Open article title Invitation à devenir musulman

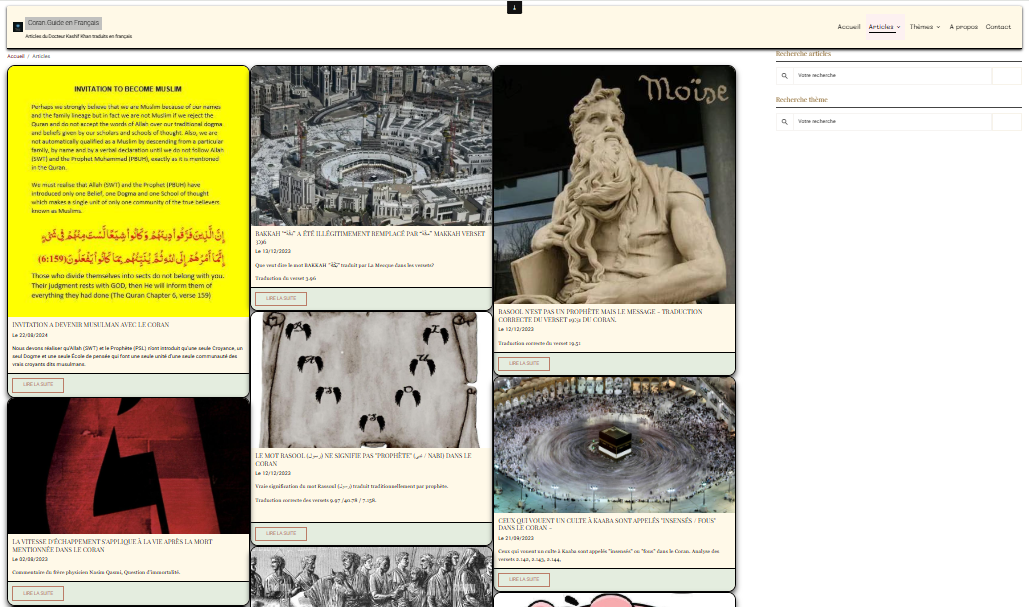pos(91,325)
